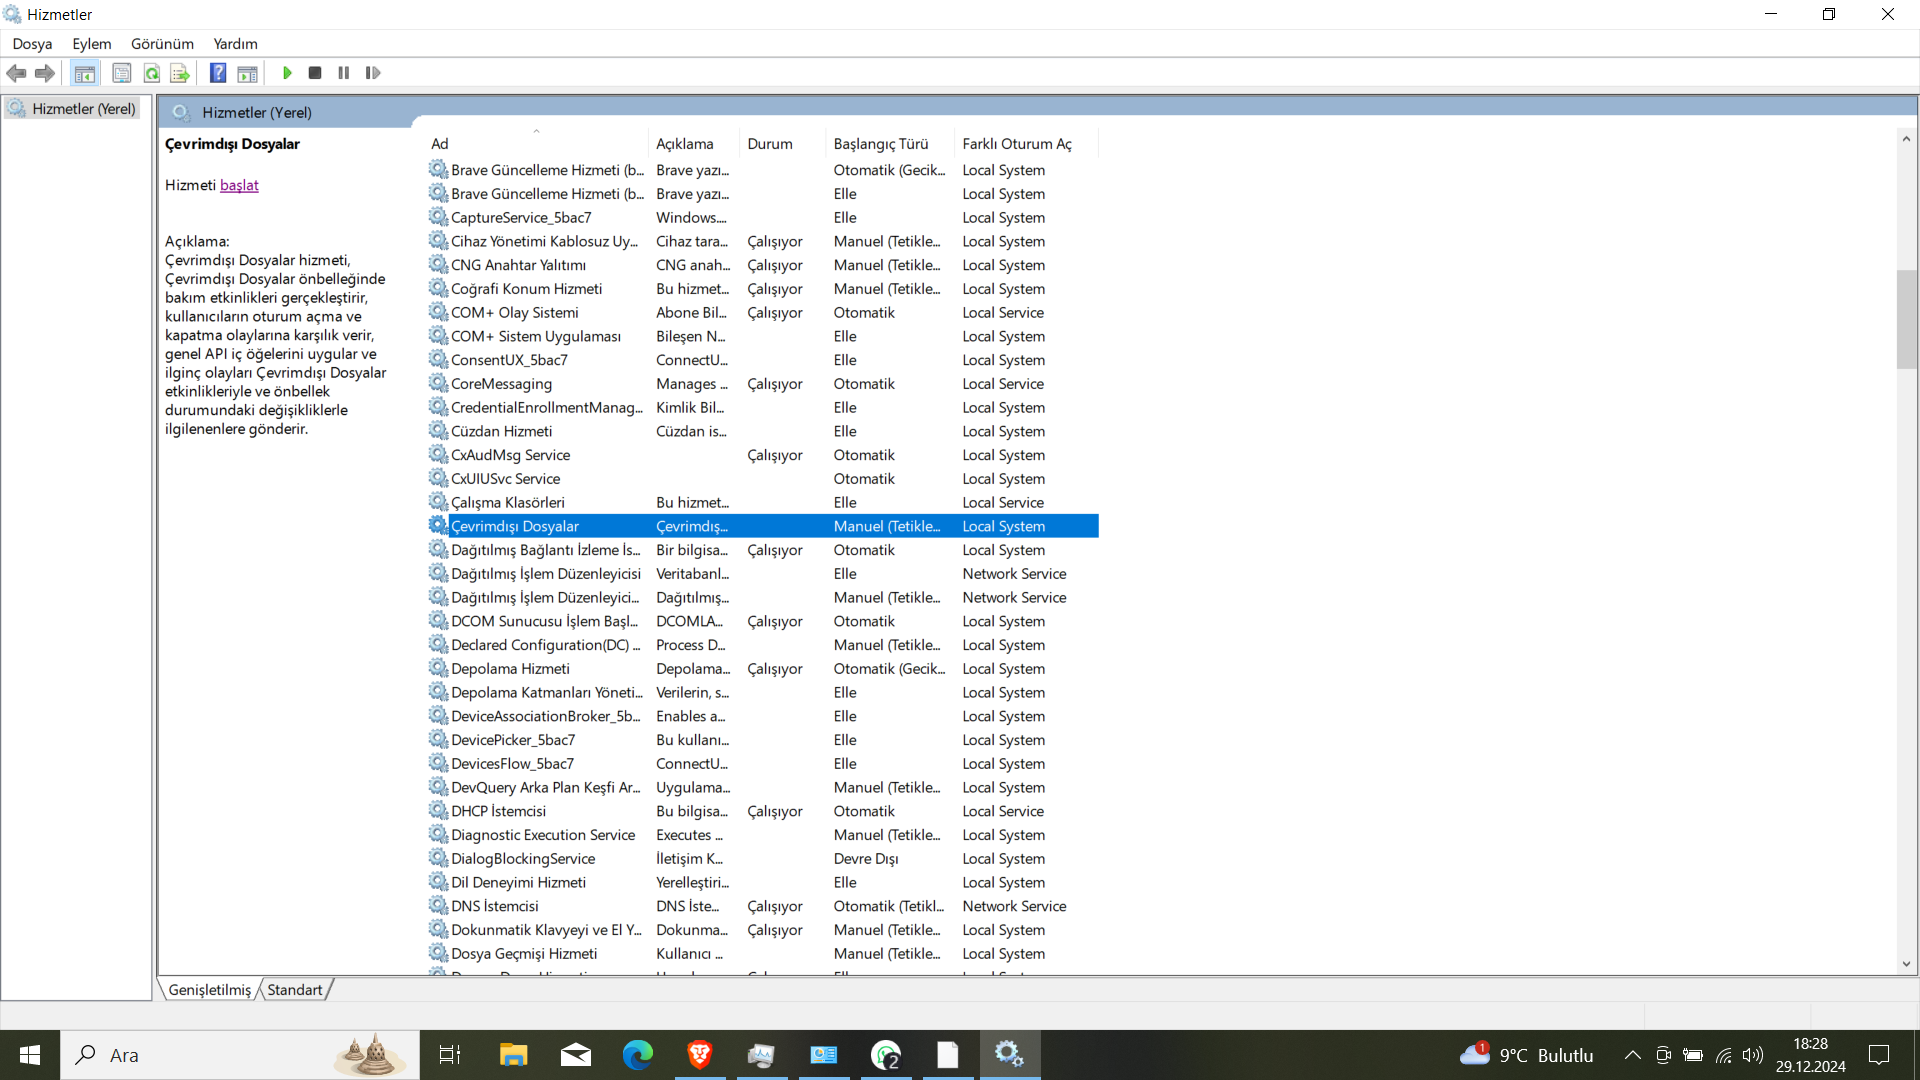Click the Stop Service square icon

(315, 73)
